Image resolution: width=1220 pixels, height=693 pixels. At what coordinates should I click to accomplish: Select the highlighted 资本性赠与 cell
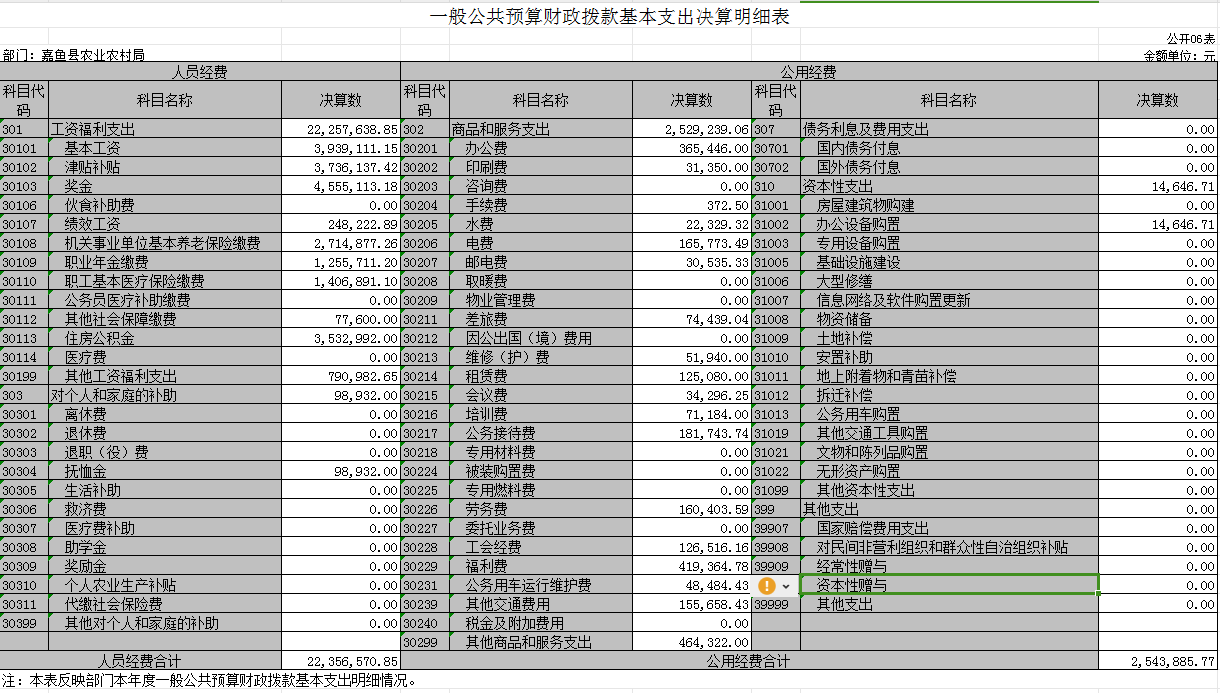948,585
